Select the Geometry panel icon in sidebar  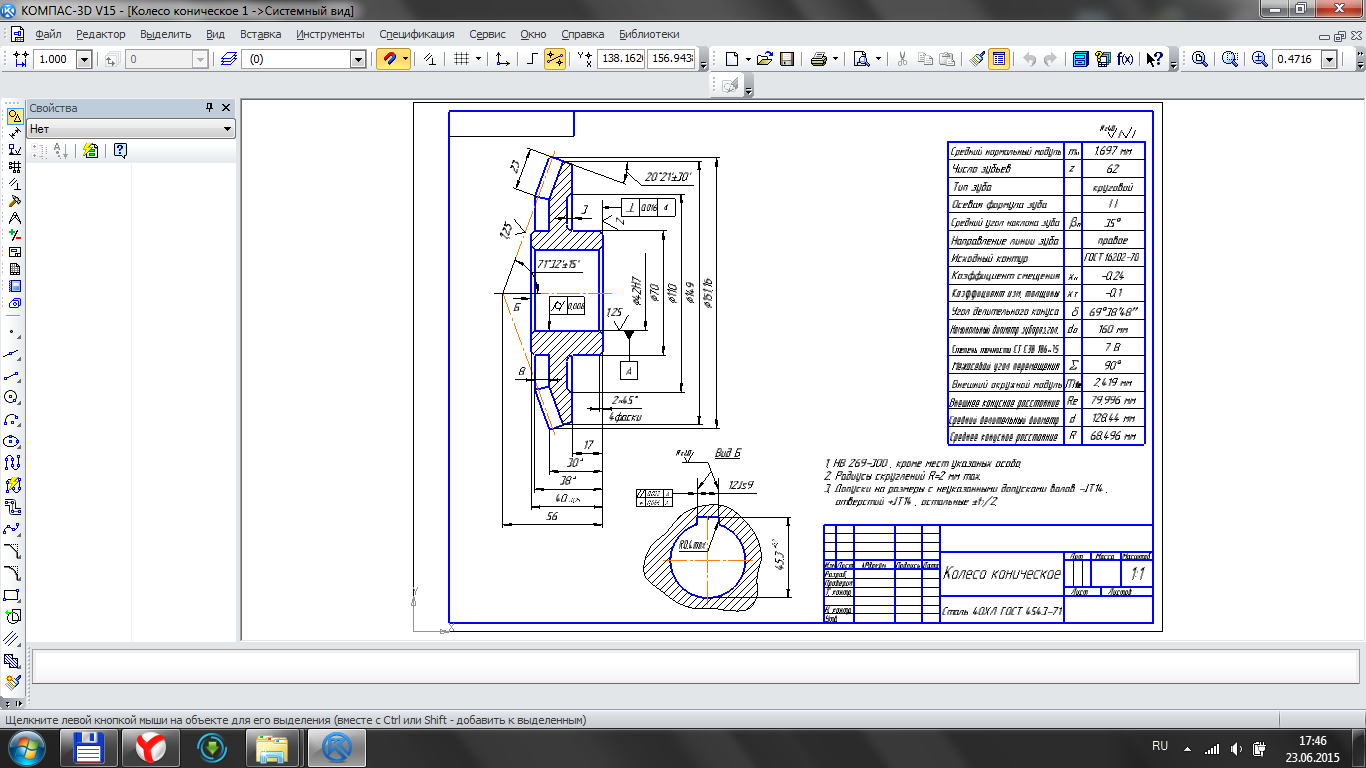coord(14,115)
